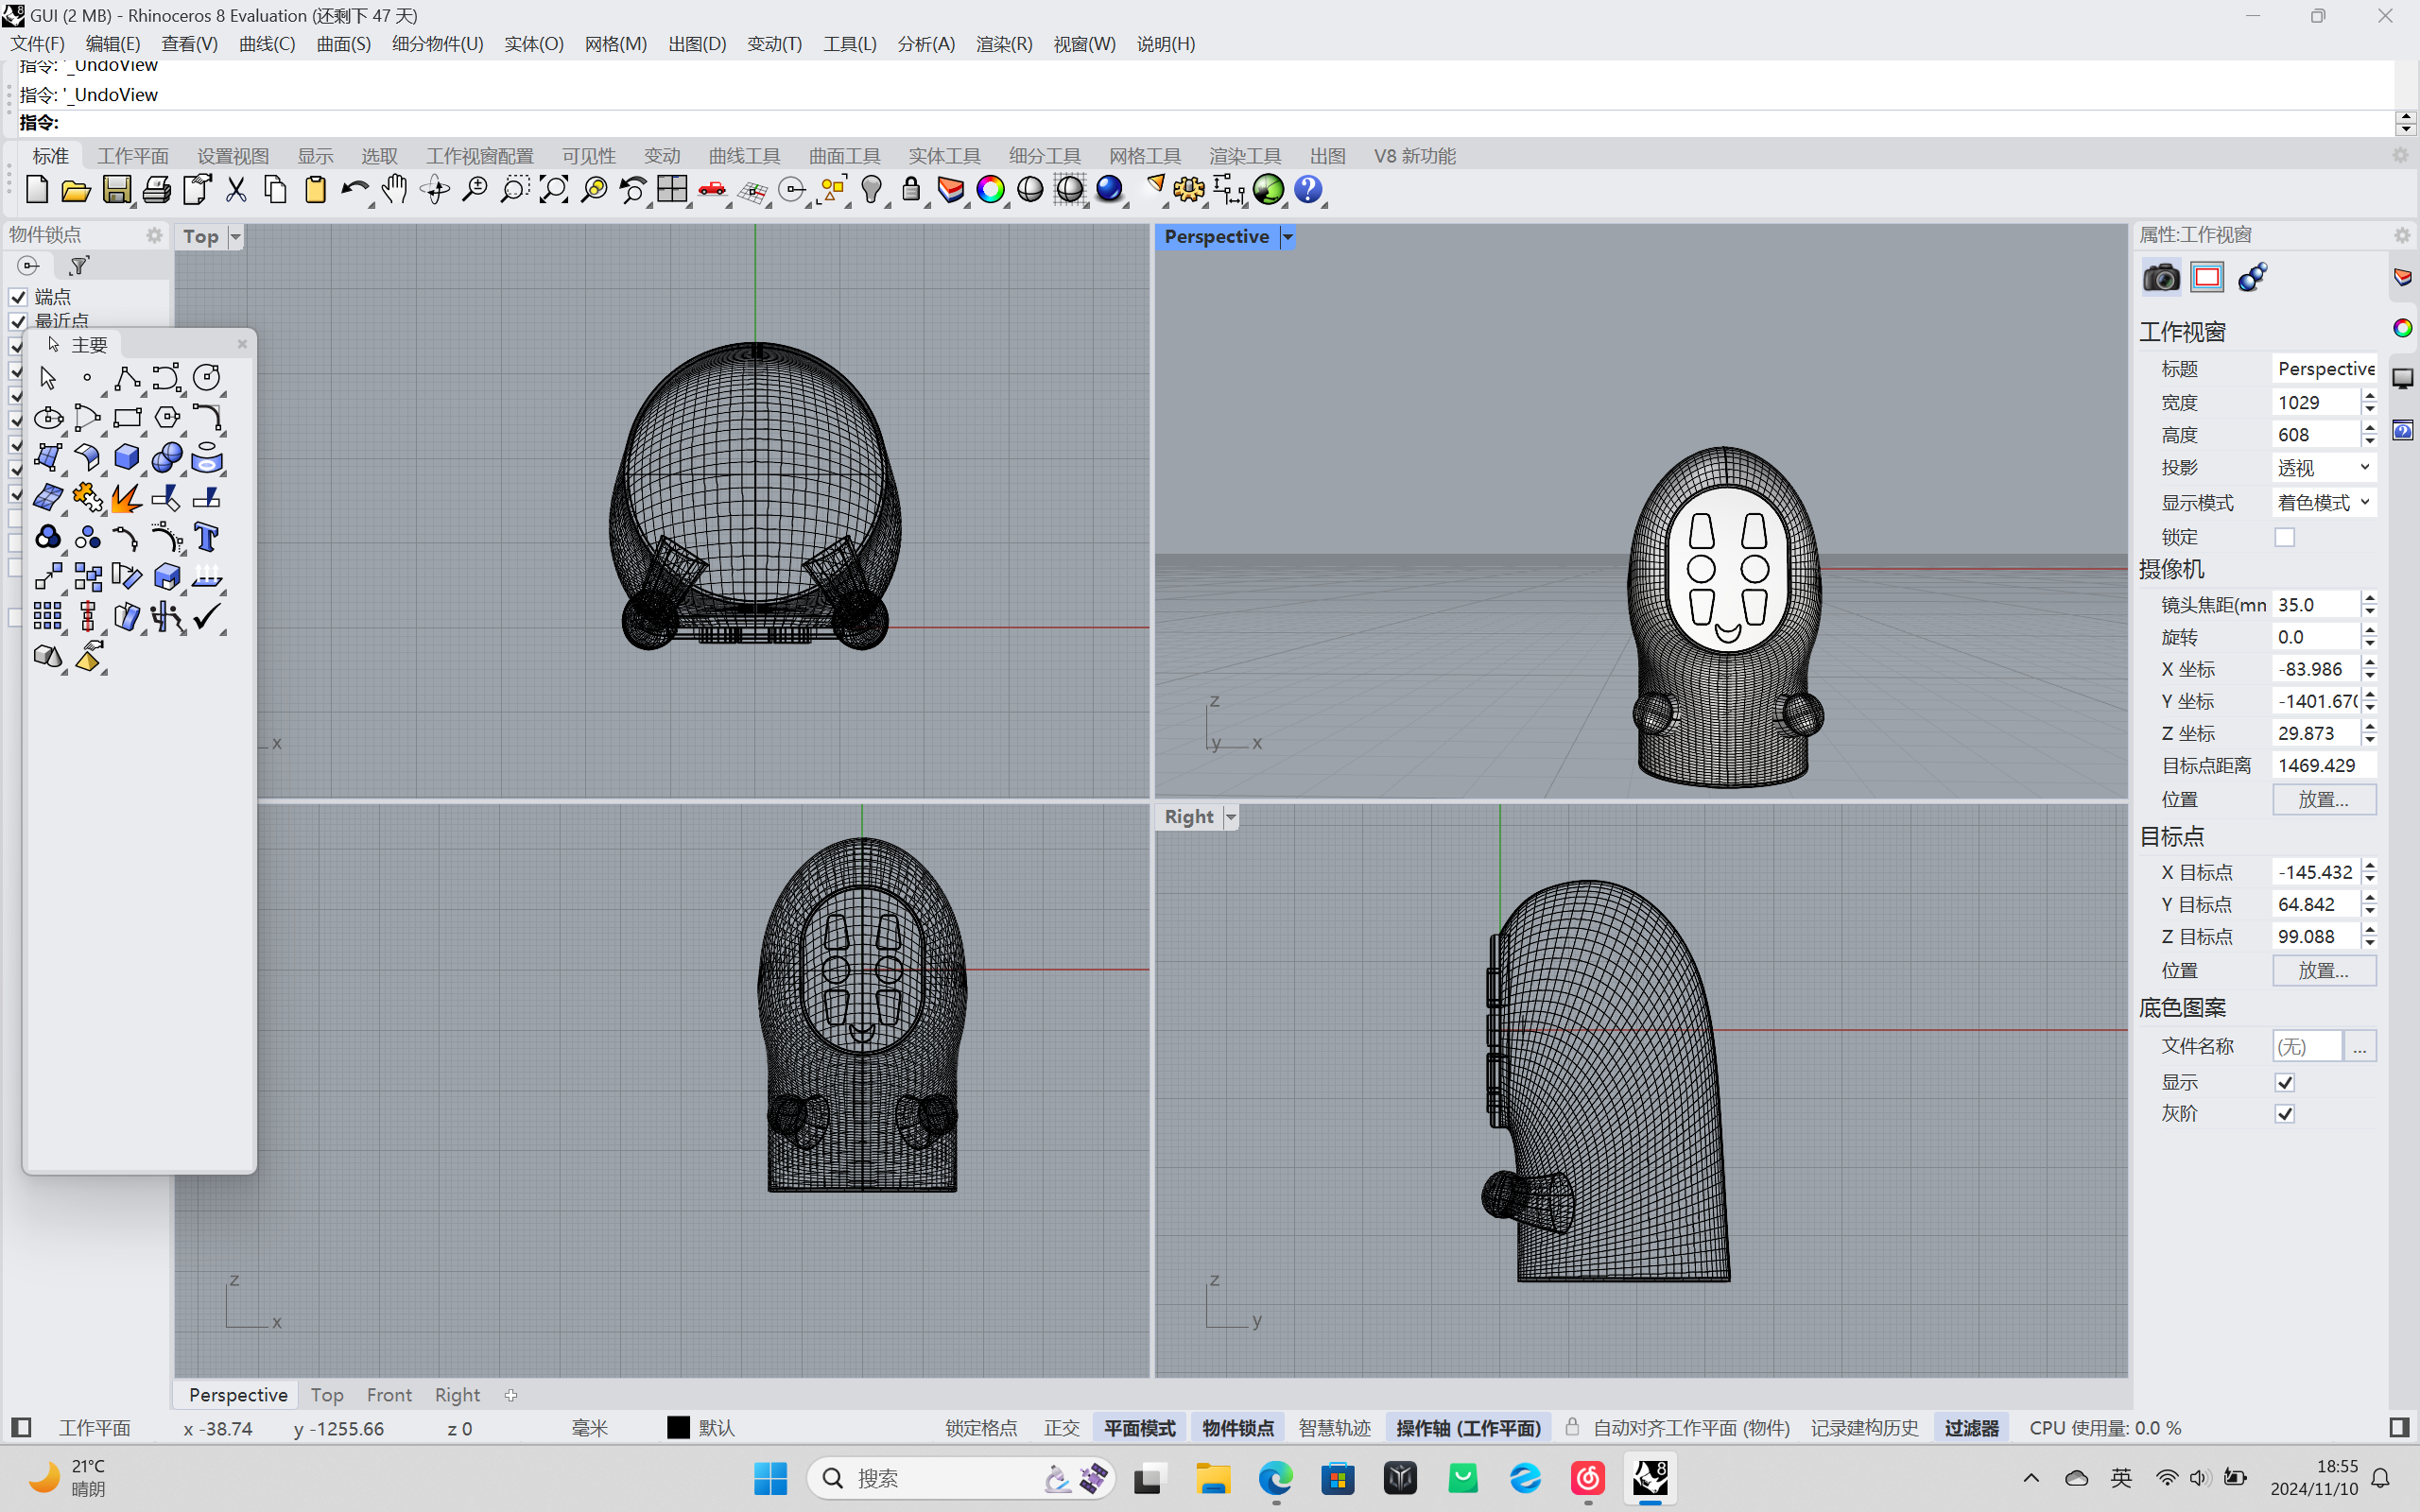This screenshot has width=2420, height=1512.
Task: Open the color wheel icon in toolbar
Action: point(990,189)
